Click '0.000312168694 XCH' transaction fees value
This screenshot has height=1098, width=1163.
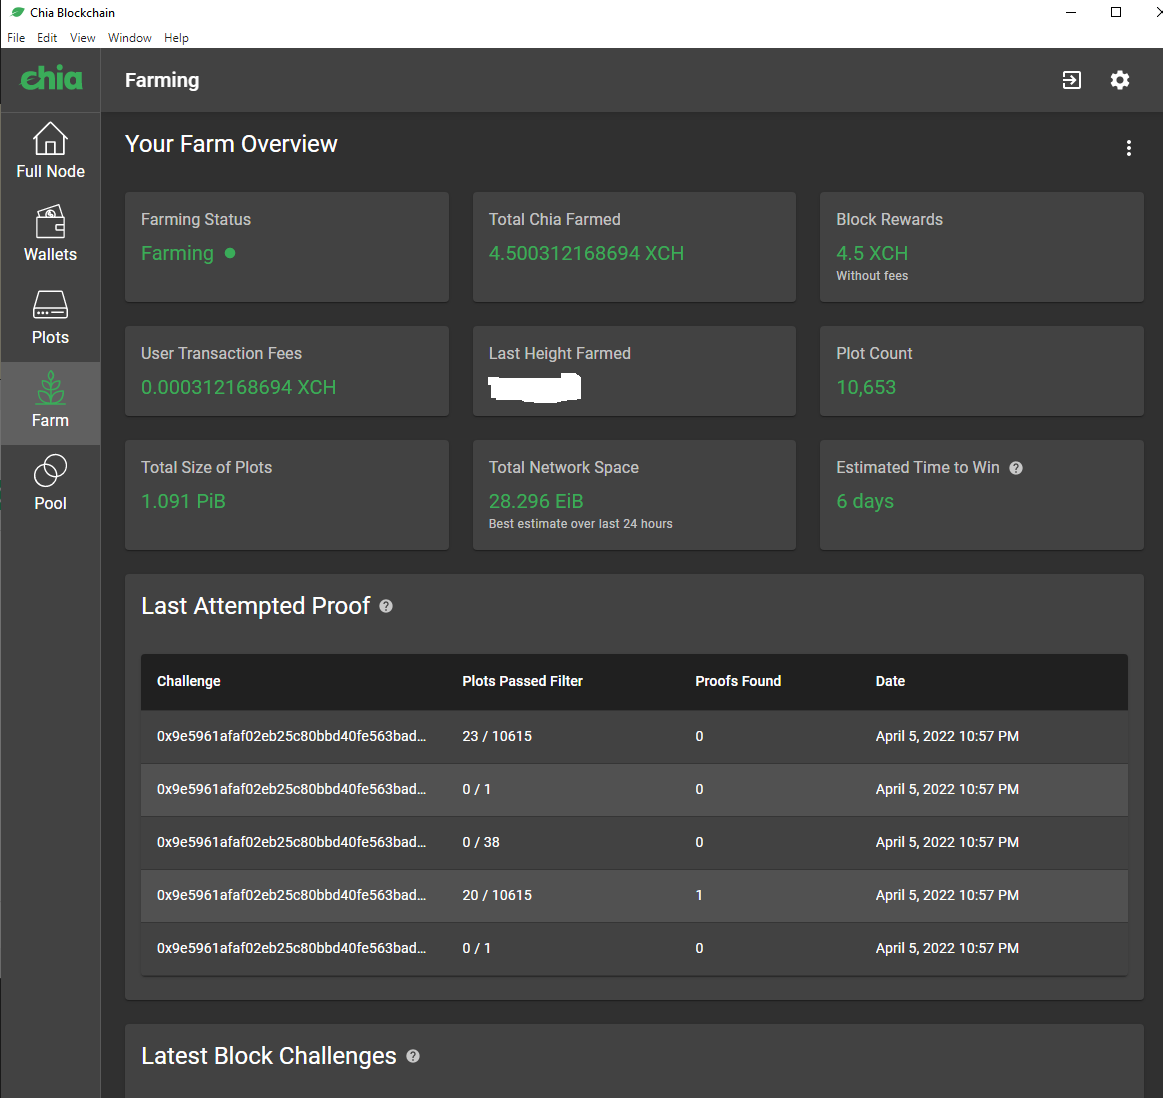(x=238, y=387)
